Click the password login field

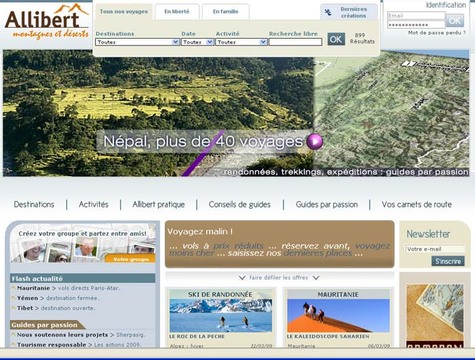pos(416,25)
